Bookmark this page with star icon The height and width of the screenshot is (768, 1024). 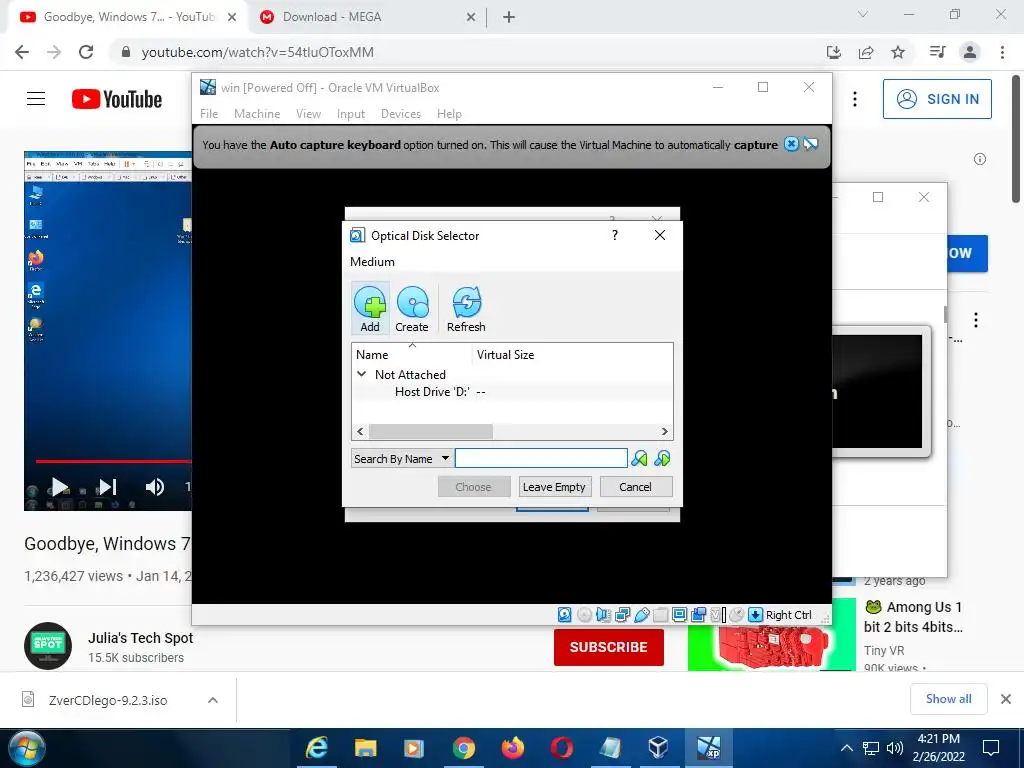(x=898, y=52)
